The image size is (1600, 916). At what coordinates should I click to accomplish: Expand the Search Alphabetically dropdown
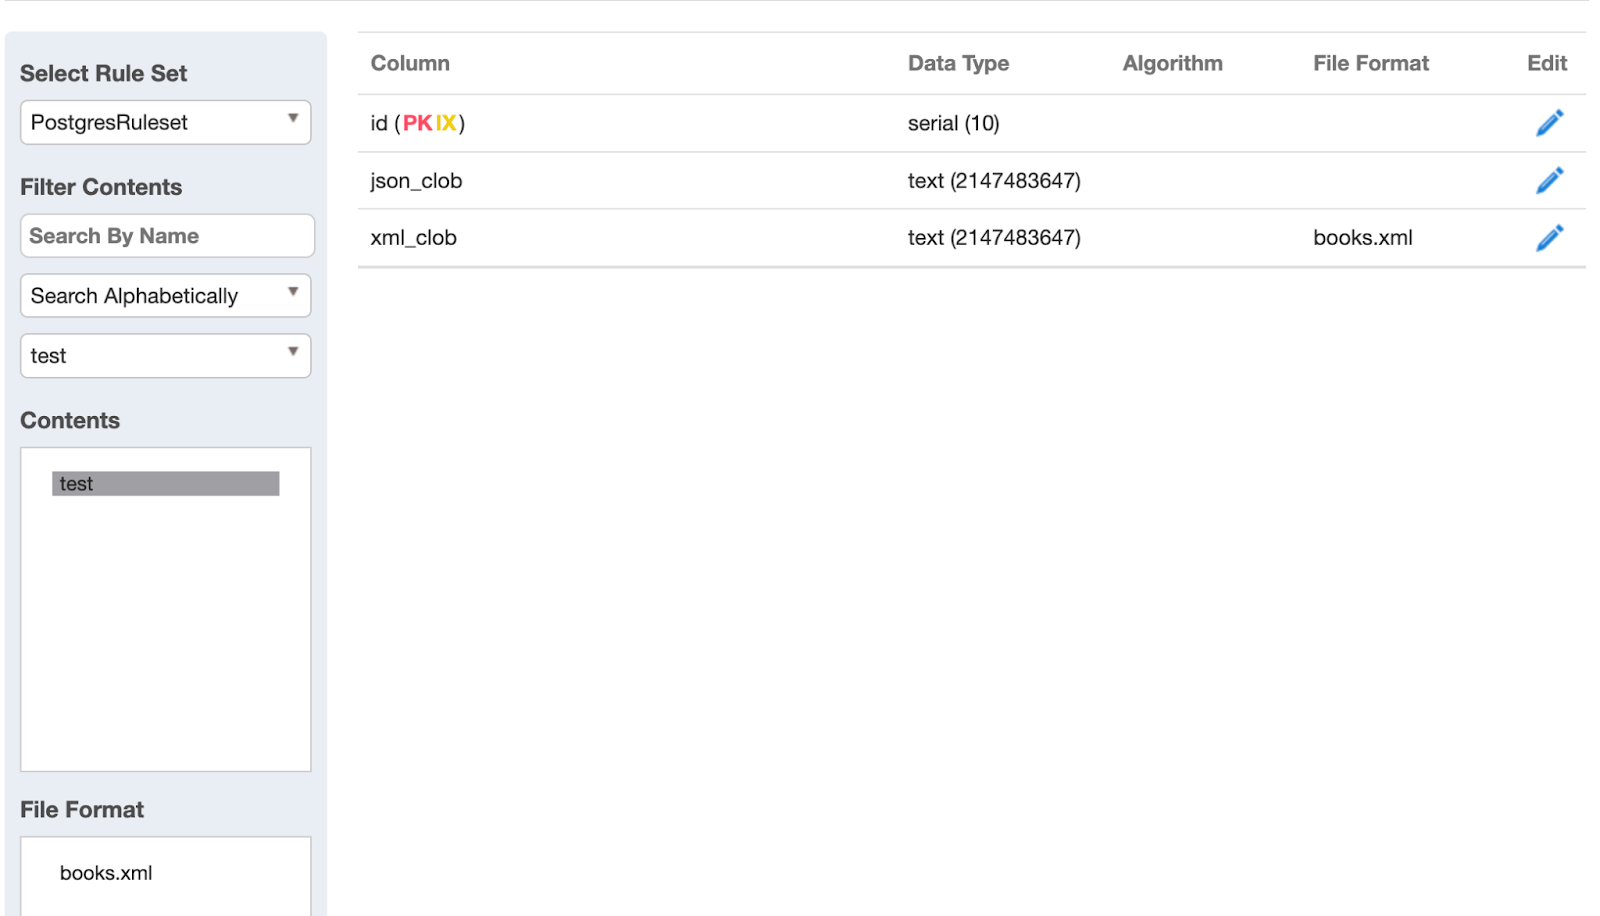[166, 296]
